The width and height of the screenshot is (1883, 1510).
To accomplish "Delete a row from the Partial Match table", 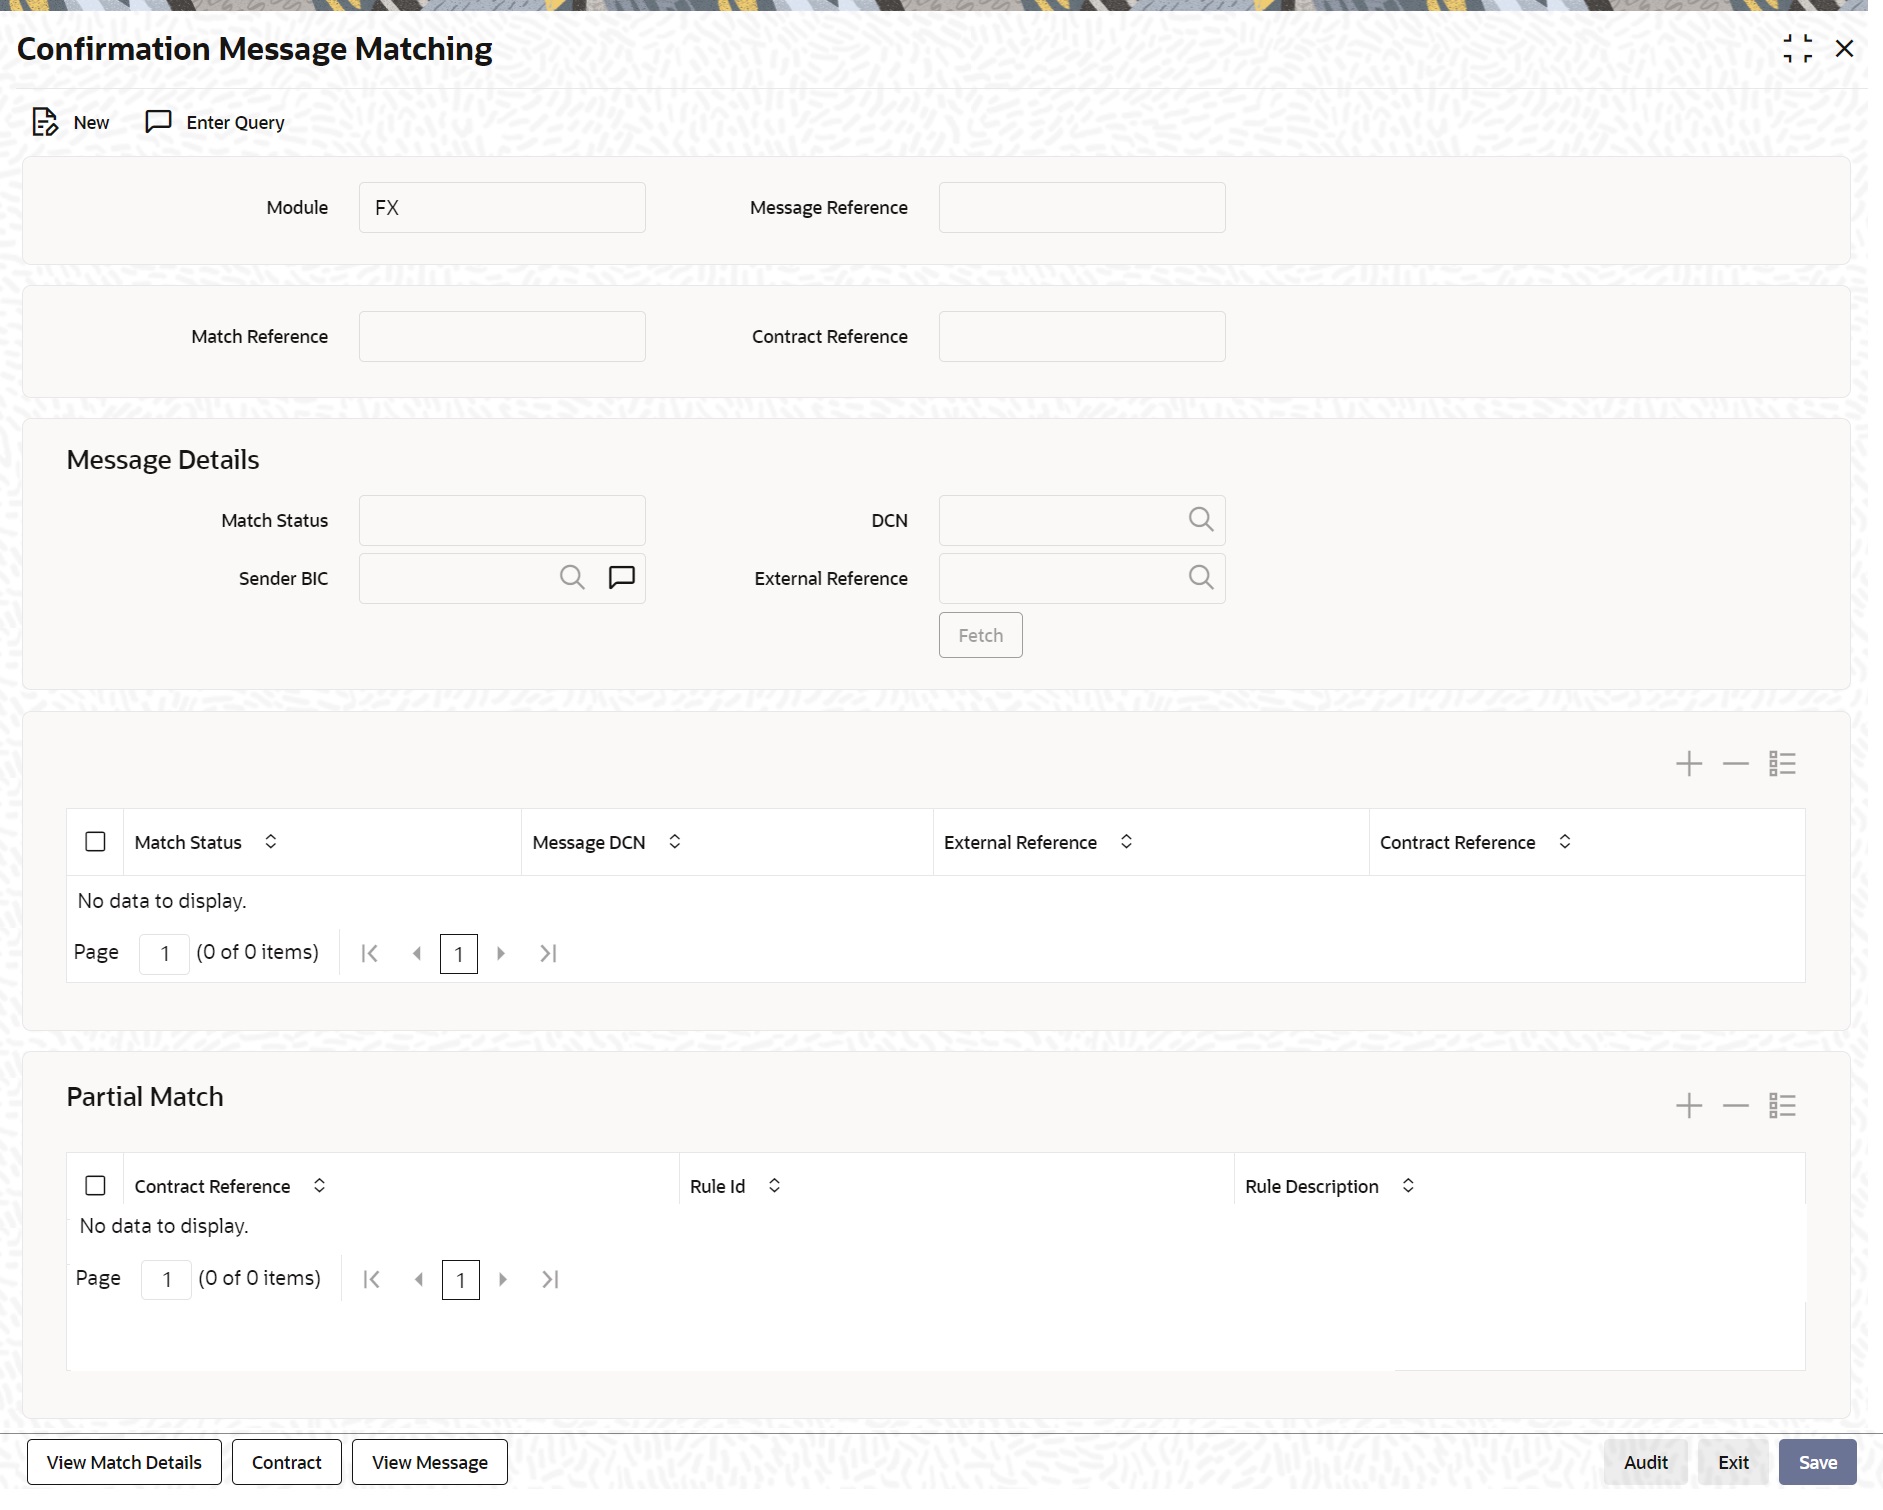I will 1736,1106.
